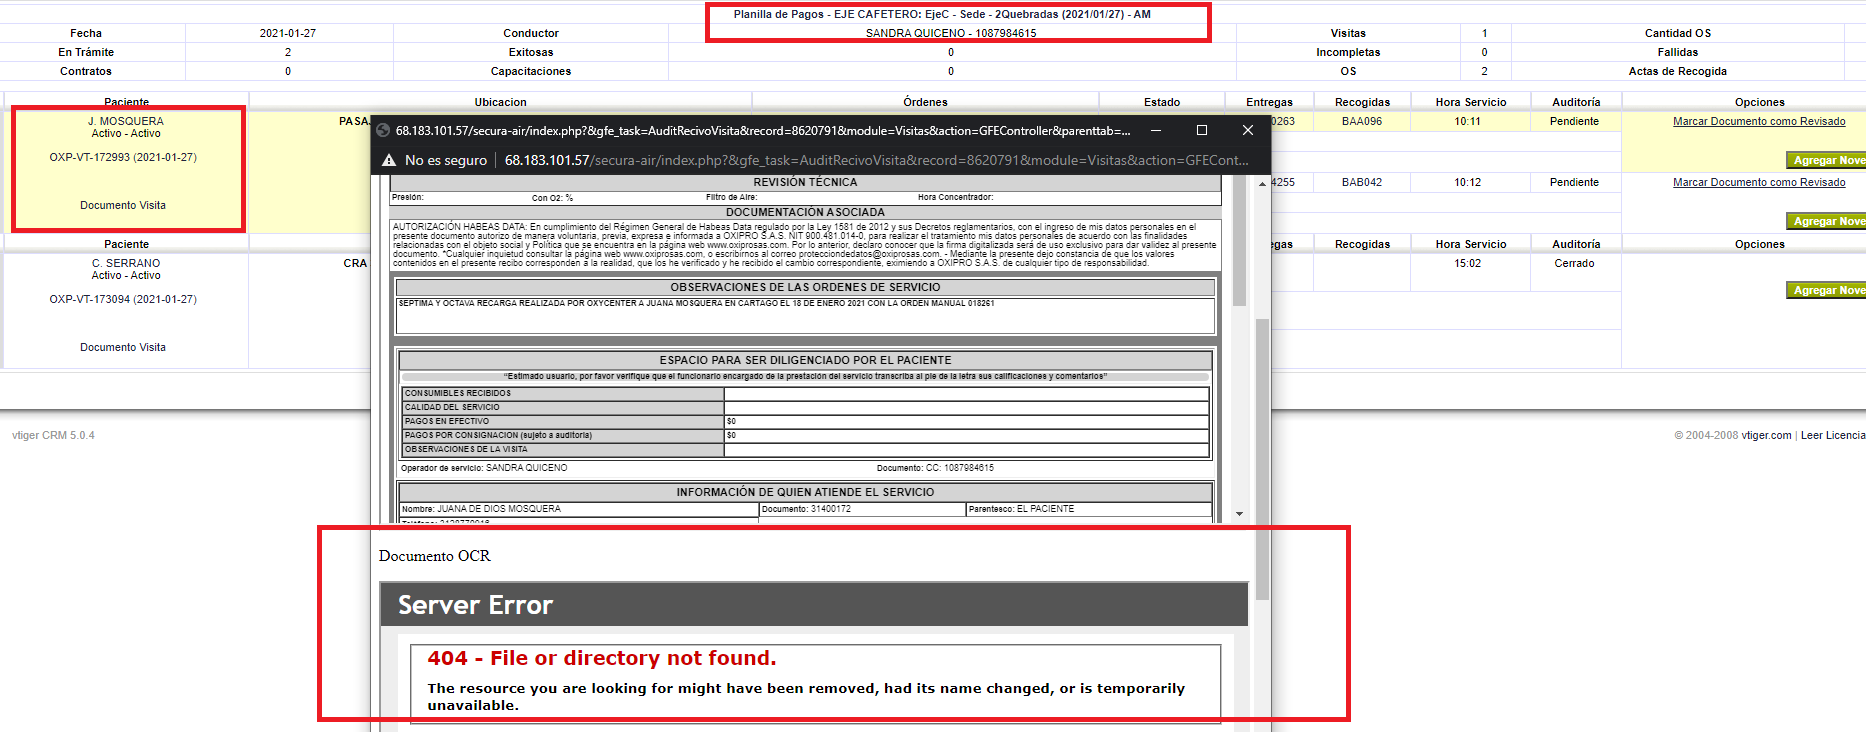
Task: Click the first 'Opciones' column header
Action: click(x=1759, y=102)
